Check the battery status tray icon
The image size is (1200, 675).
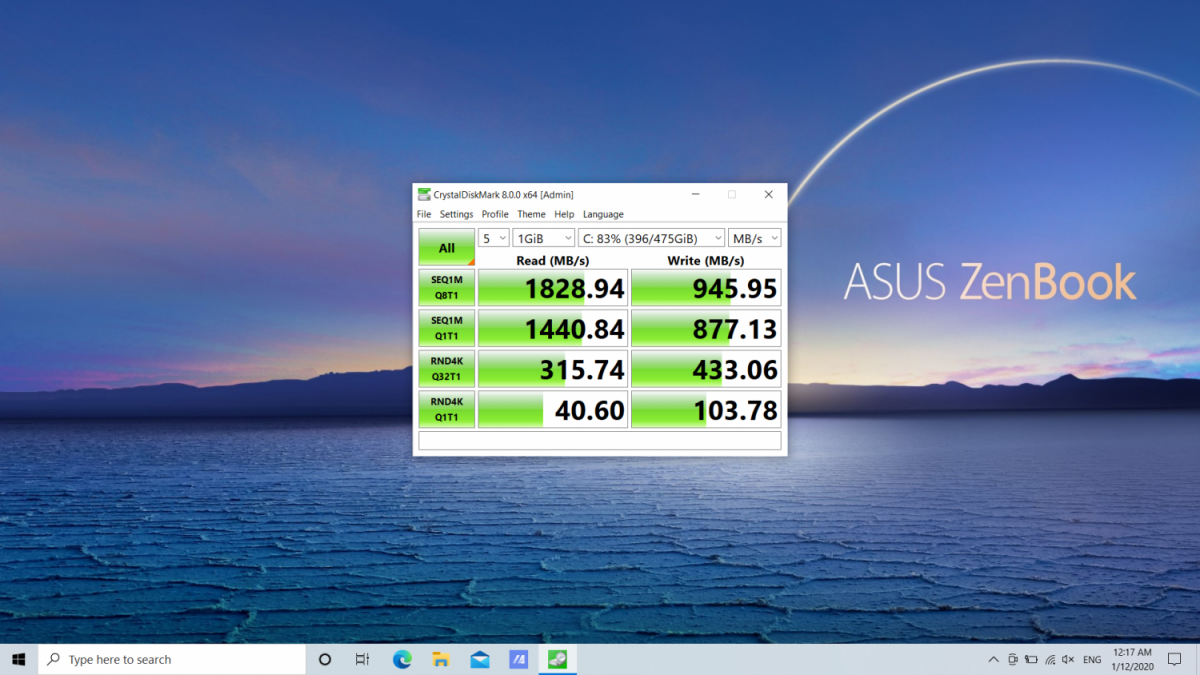tap(1031, 659)
